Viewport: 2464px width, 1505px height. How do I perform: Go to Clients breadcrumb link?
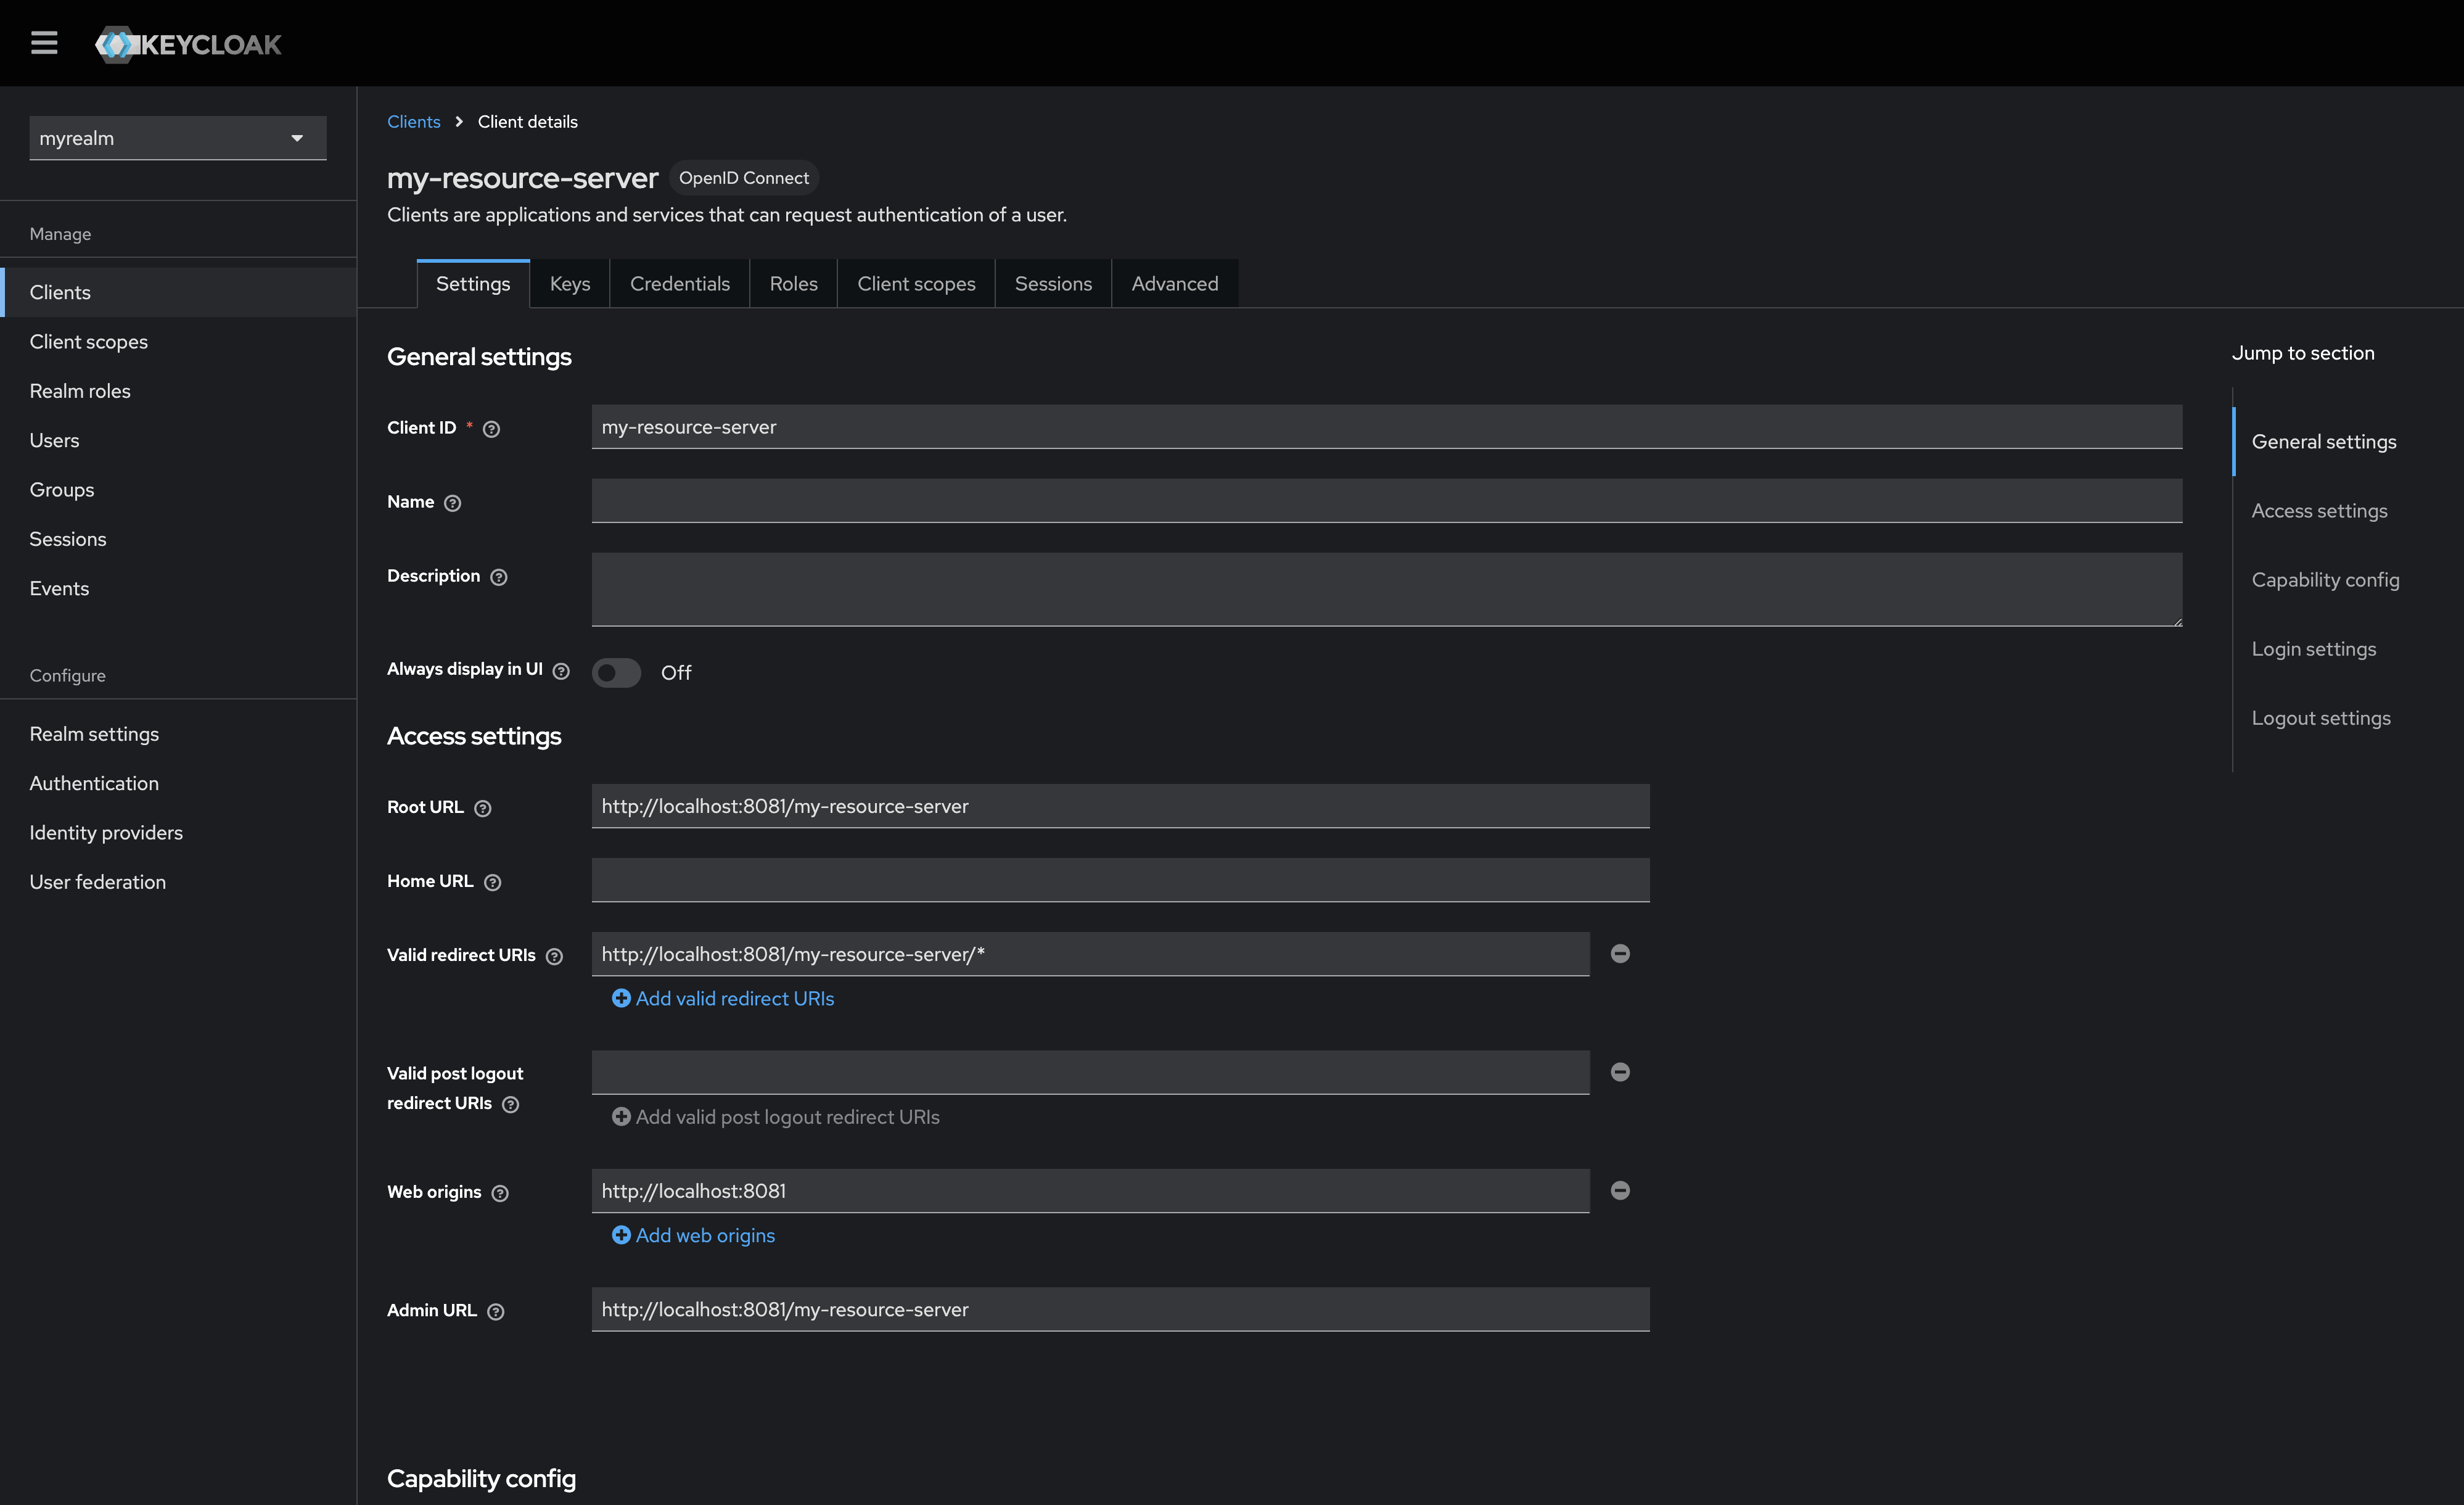tap(413, 121)
